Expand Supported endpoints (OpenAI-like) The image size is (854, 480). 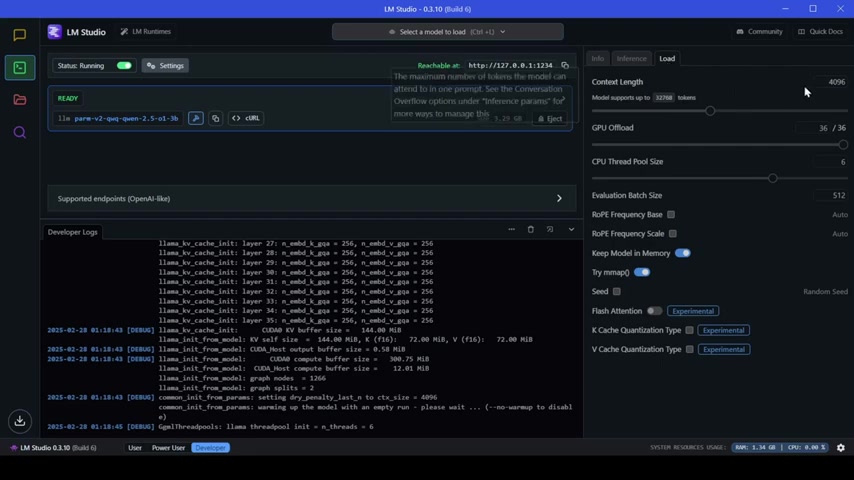point(312,198)
